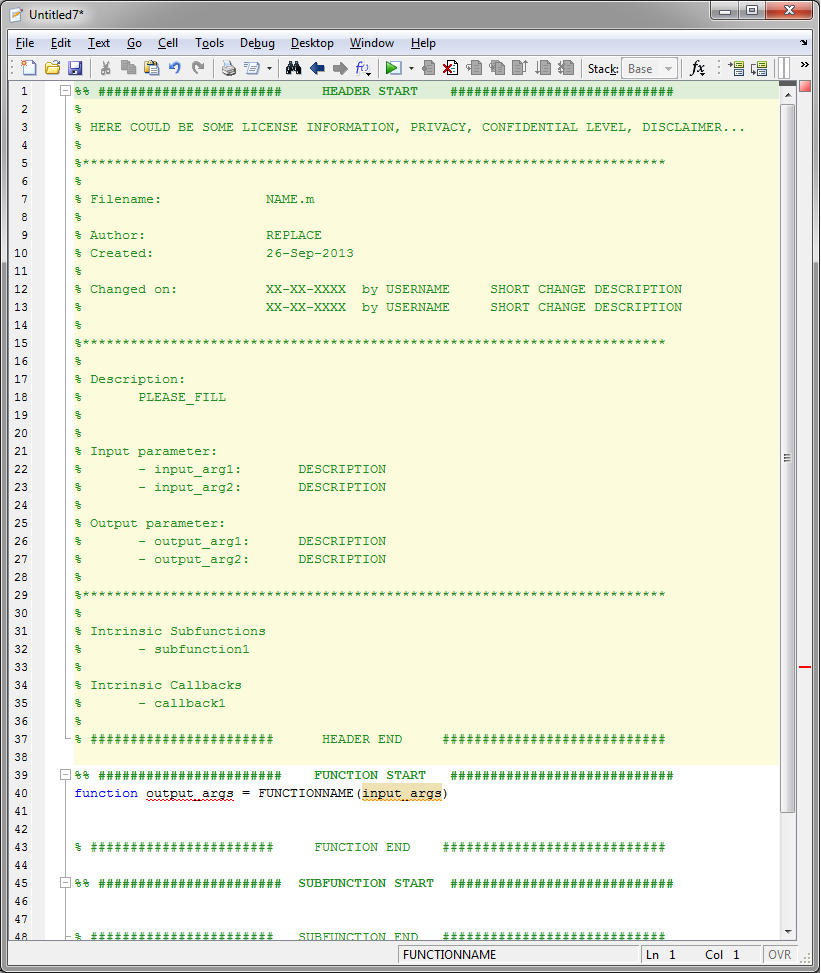Click the vertical scrollbar thumb
Screen dimensions: 821x973
(x=787, y=458)
